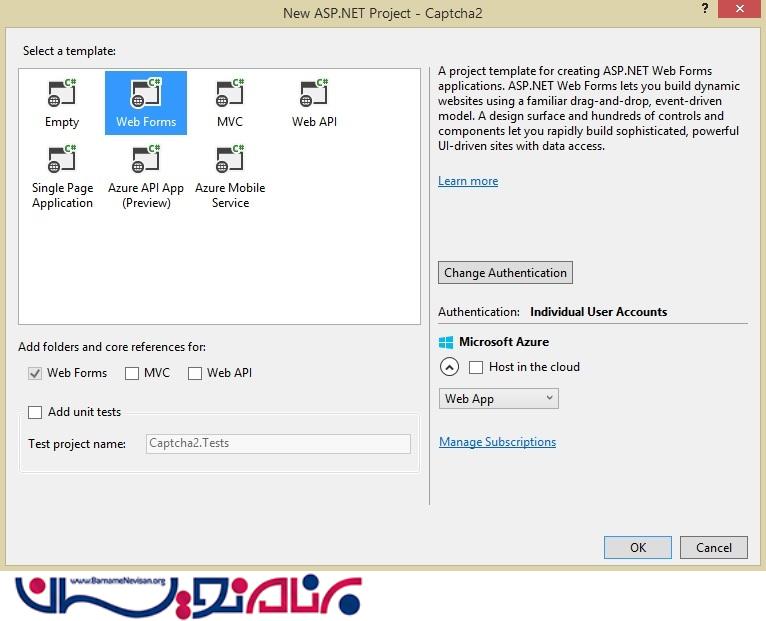Enable the MVC folders checkbox
This screenshot has width=766, height=621.
[x=132, y=373]
